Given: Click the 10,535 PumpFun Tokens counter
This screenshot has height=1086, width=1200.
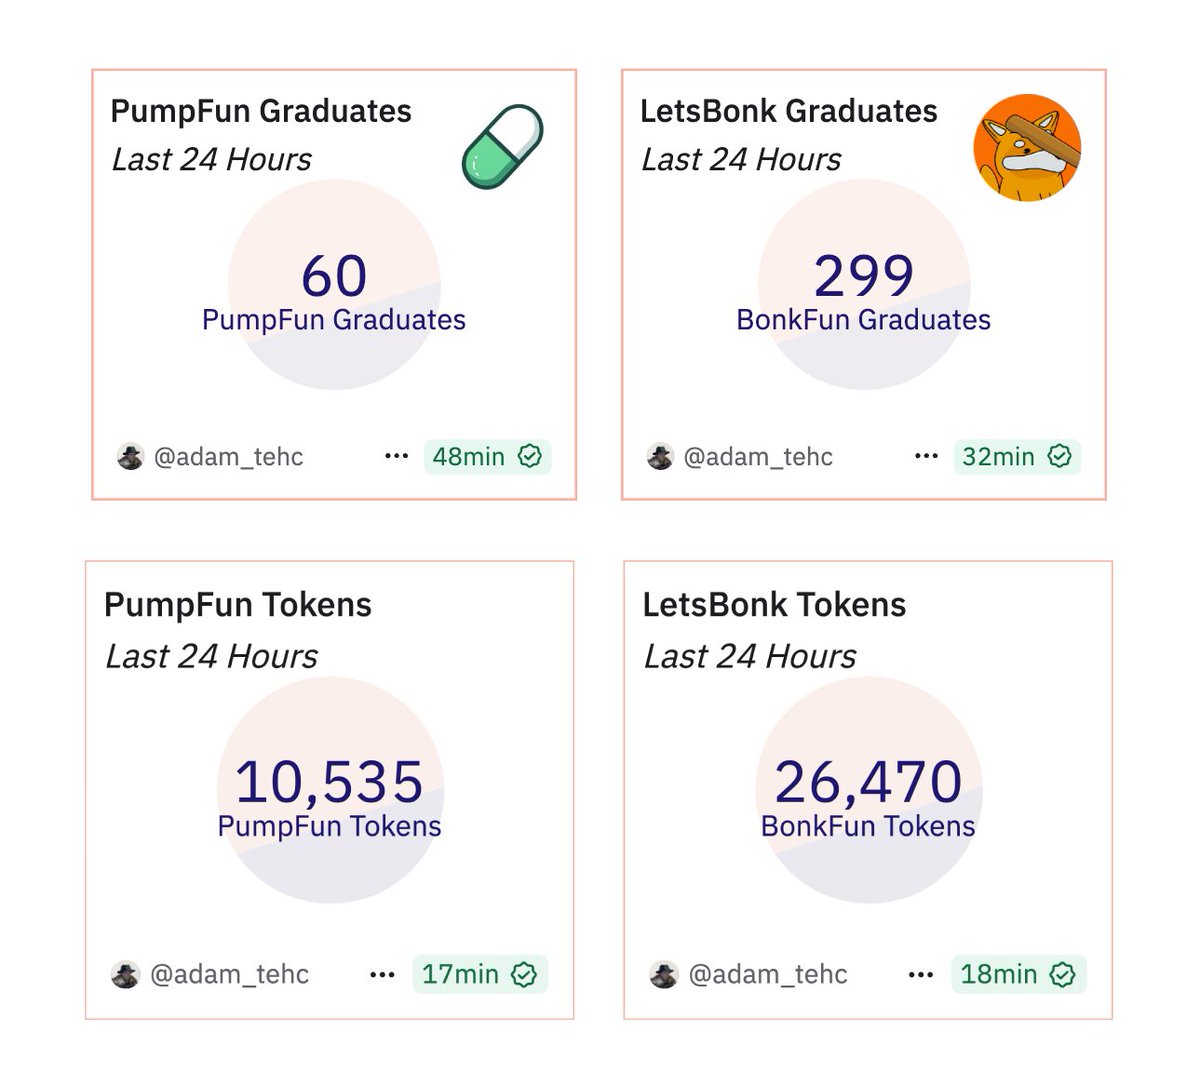Looking at the screenshot, I should click(330, 797).
